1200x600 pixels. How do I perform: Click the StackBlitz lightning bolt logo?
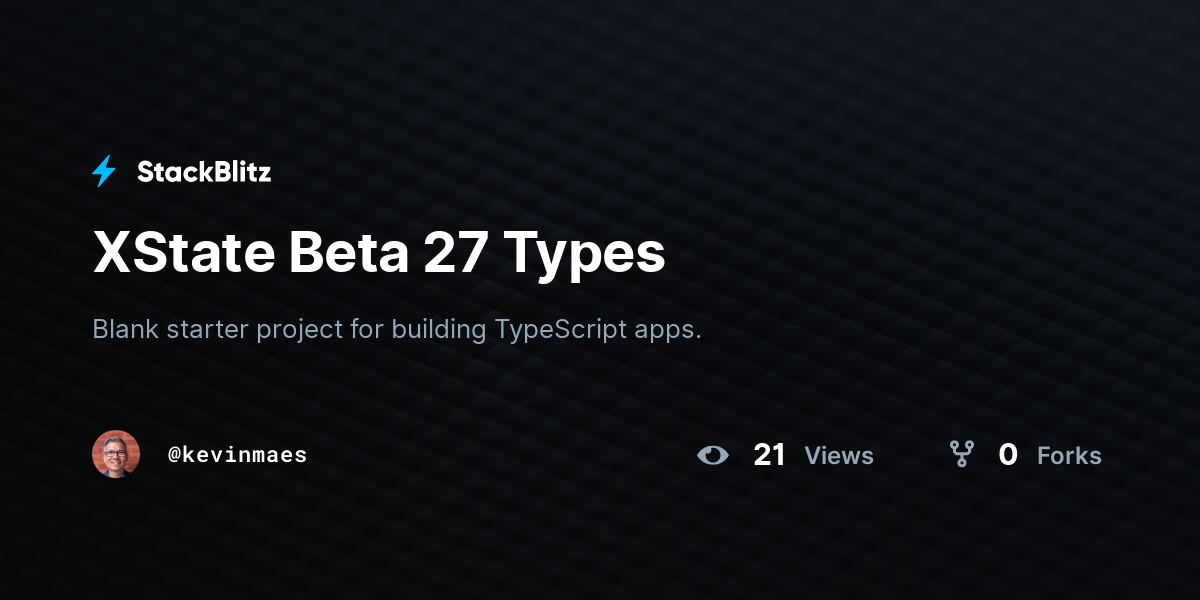(x=104, y=172)
